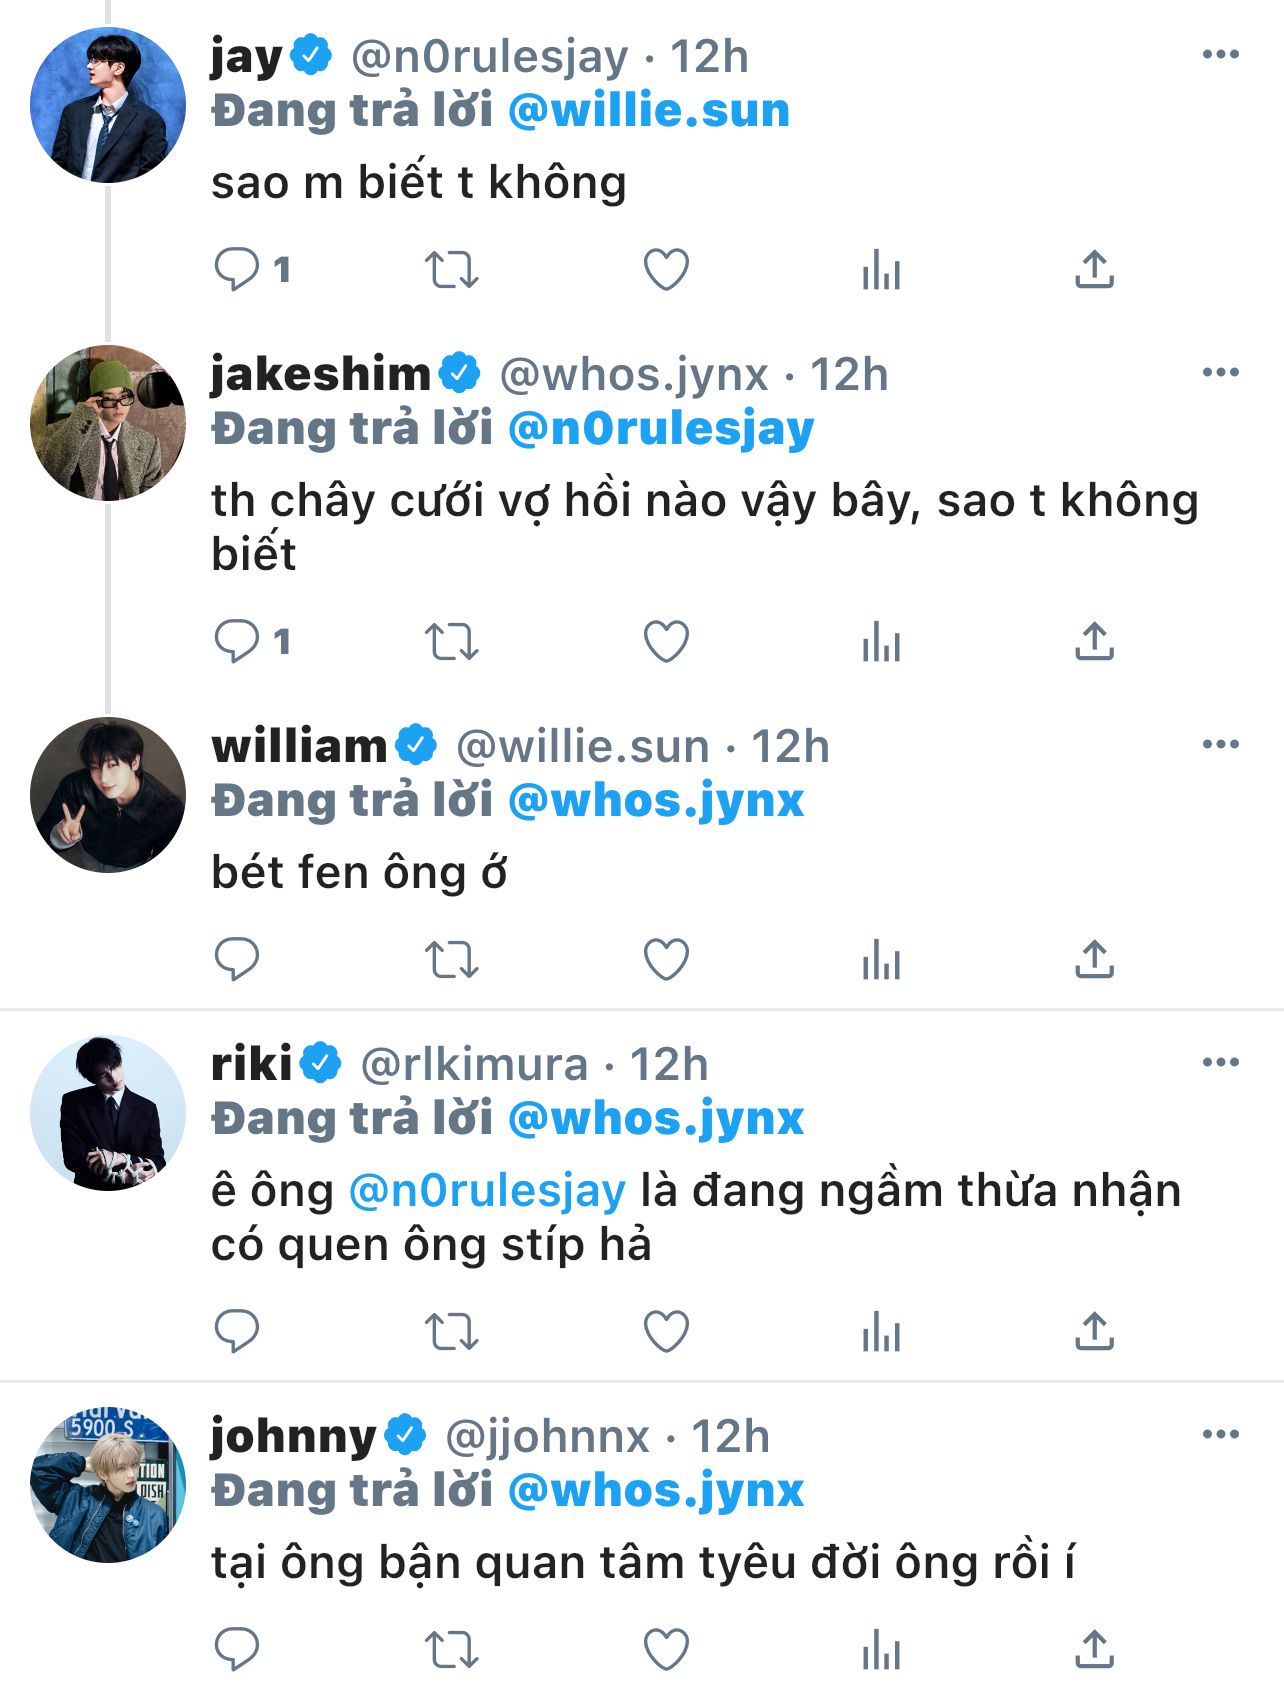Viewport: 1284px width, 1689px height.
Task: Open the @whos.jynx link in johnny's reply
Action: click(656, 1490)
